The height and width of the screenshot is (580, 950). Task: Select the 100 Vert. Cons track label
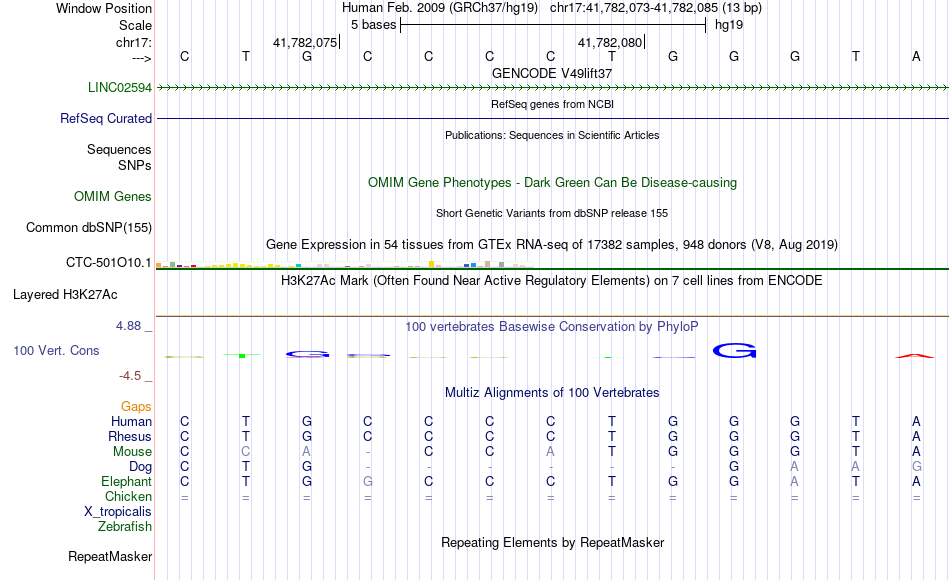pyautogui.click(x=56, y=350)
